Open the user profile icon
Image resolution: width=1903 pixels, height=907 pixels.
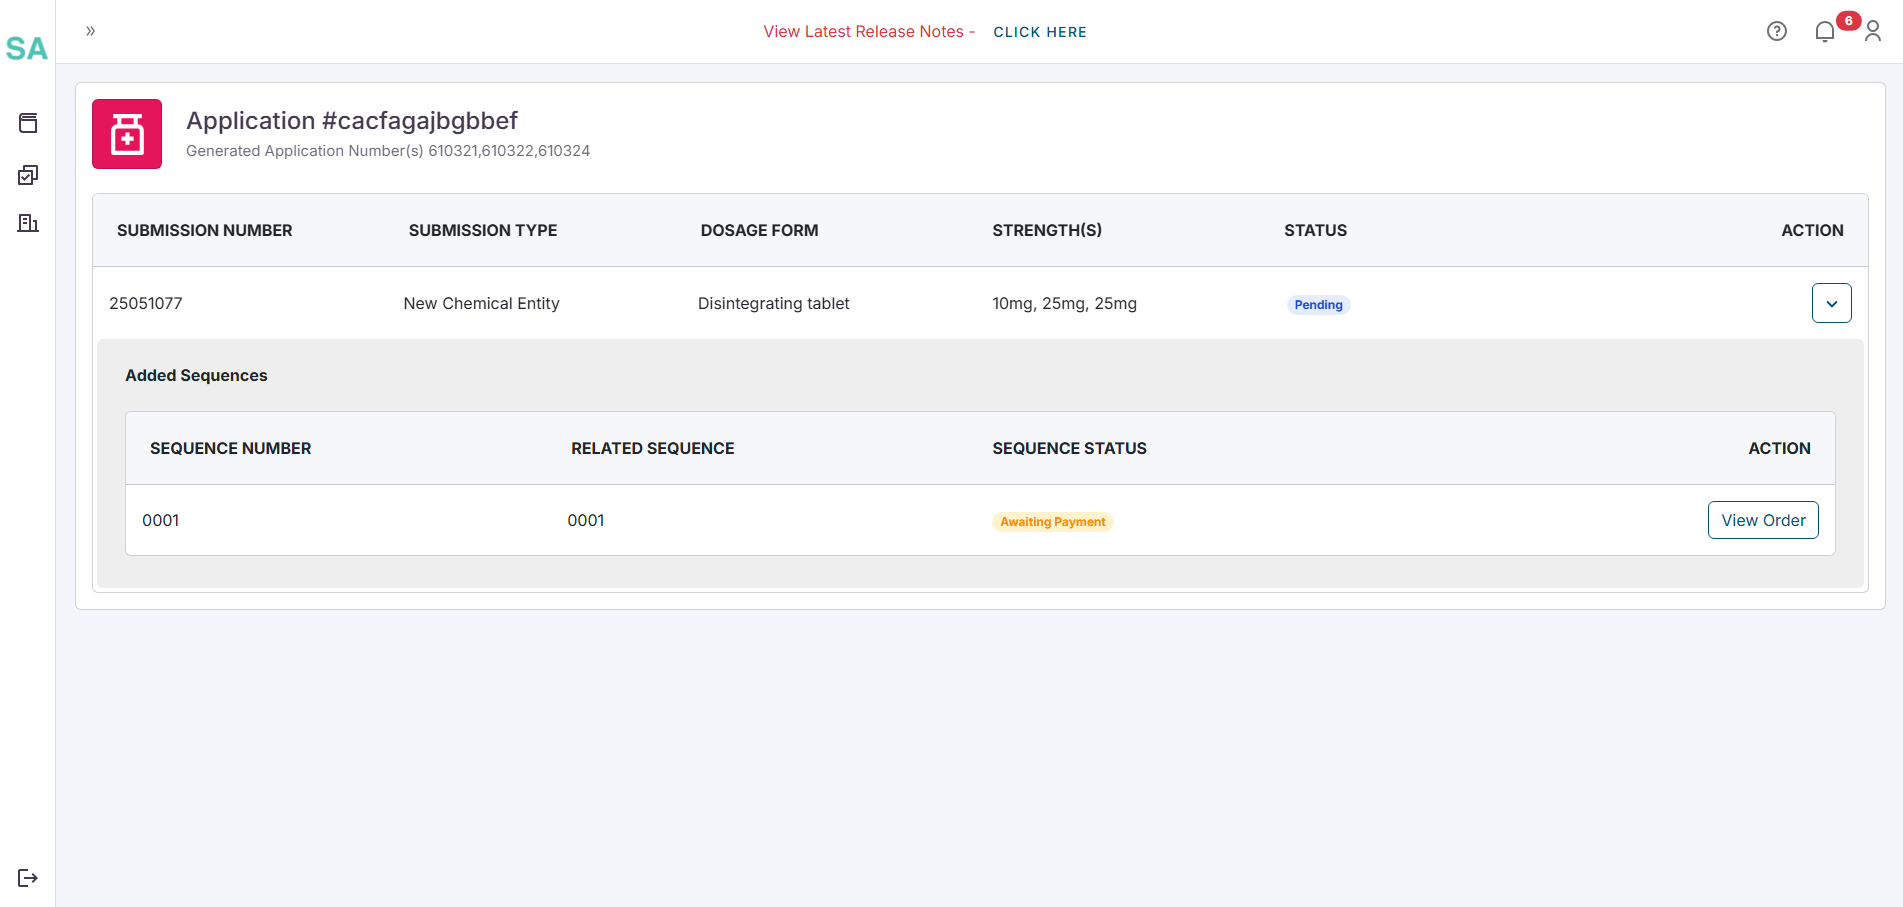(x=1873, y=32)
